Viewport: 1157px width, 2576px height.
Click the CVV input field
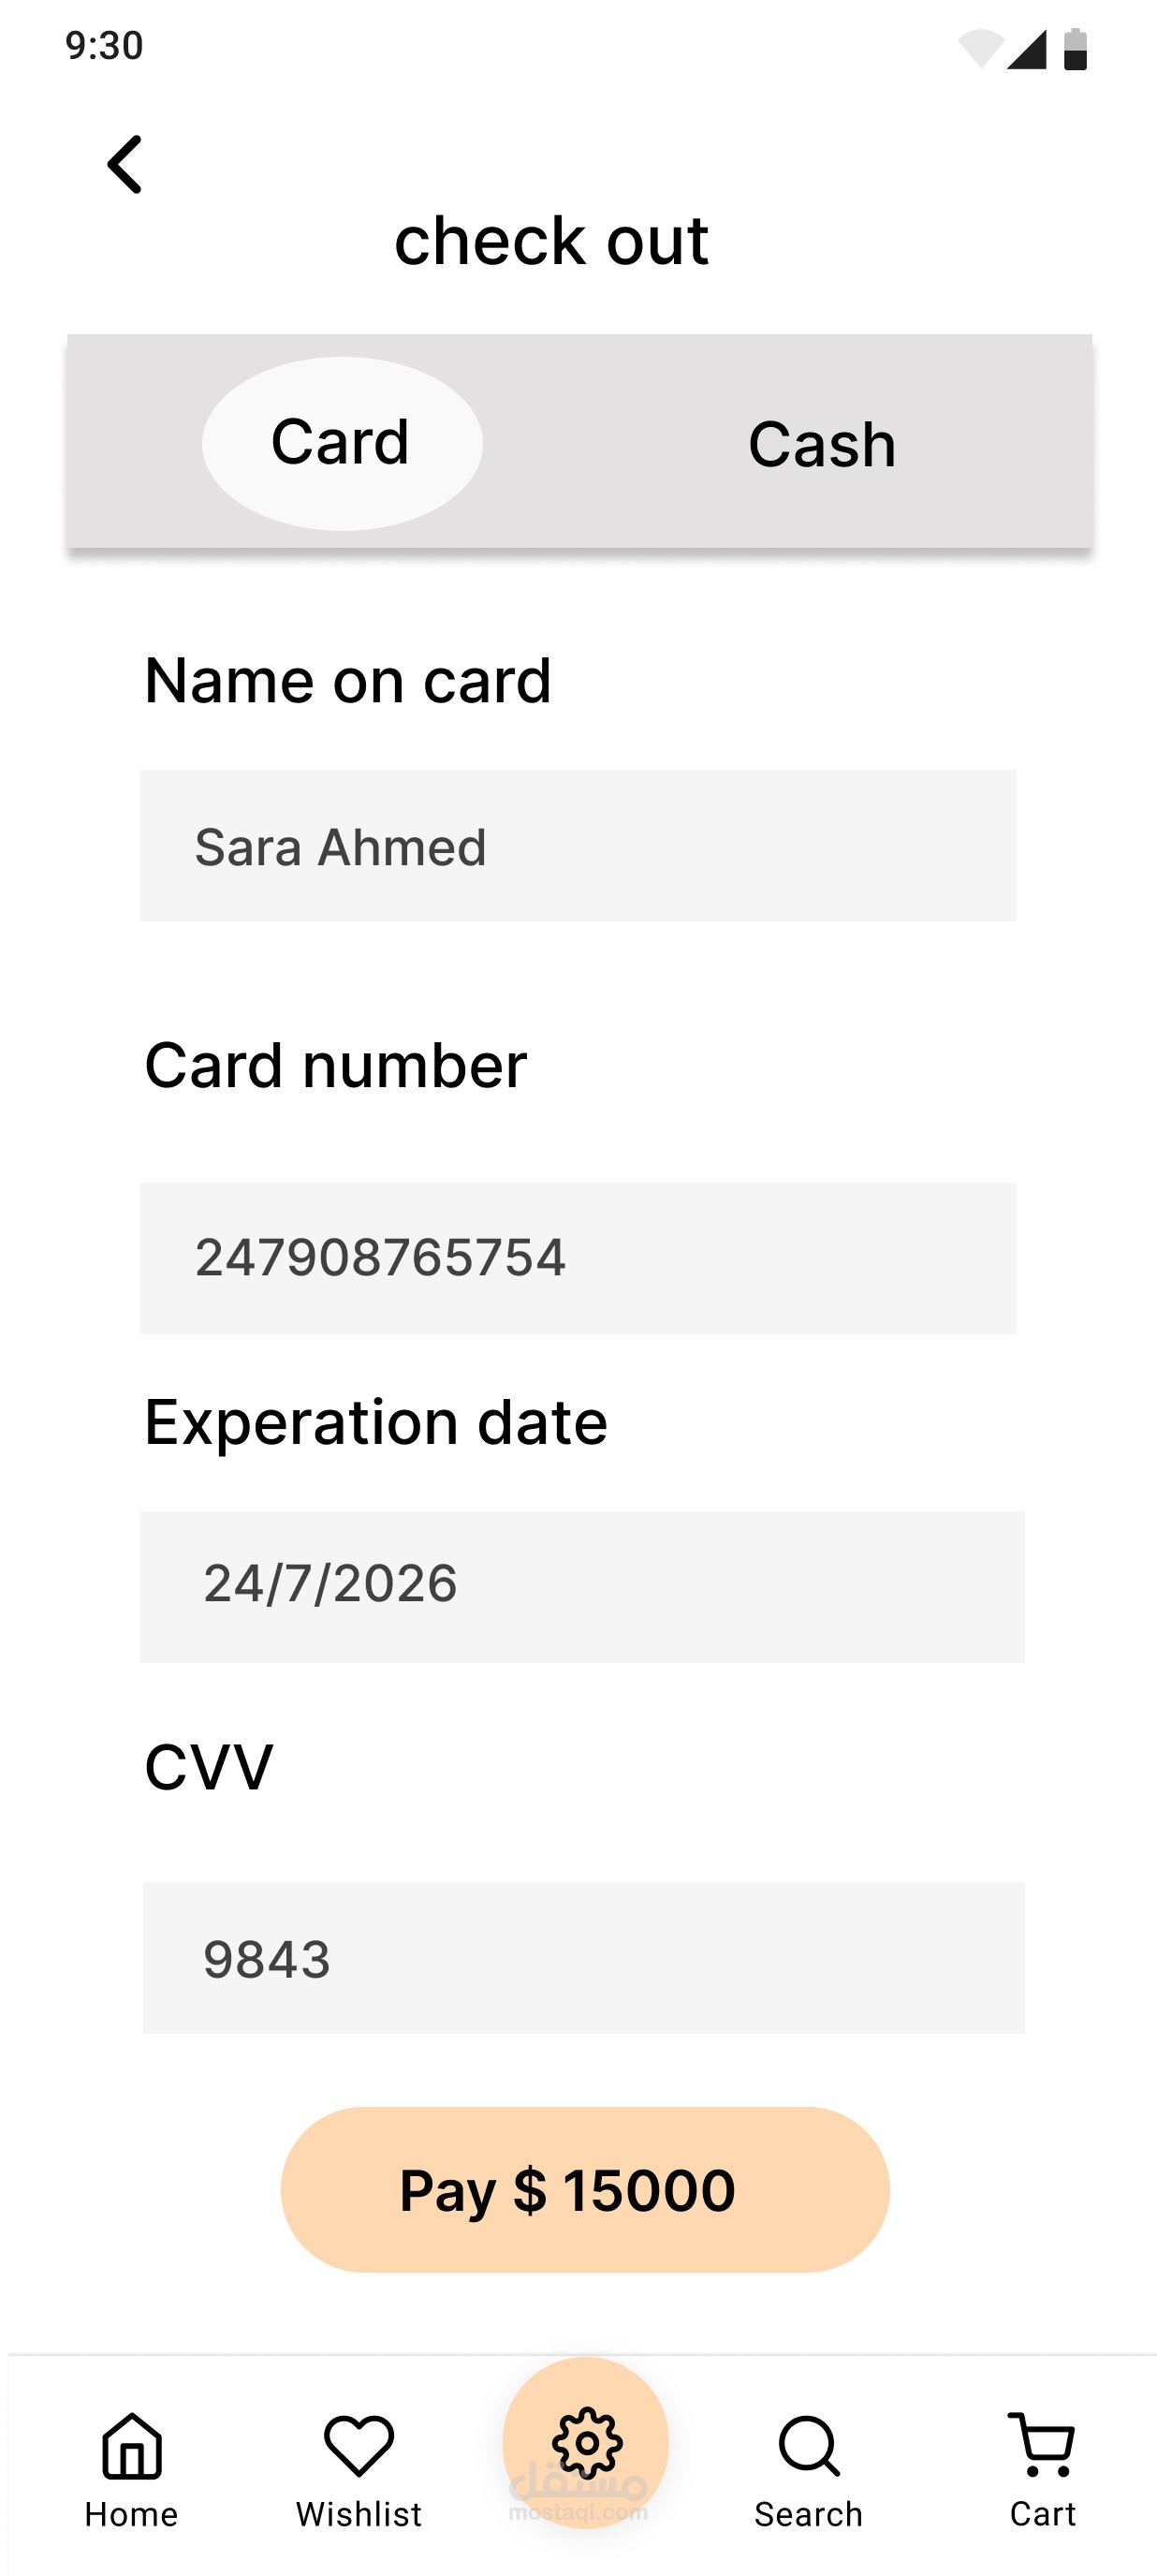point(583,1957)
